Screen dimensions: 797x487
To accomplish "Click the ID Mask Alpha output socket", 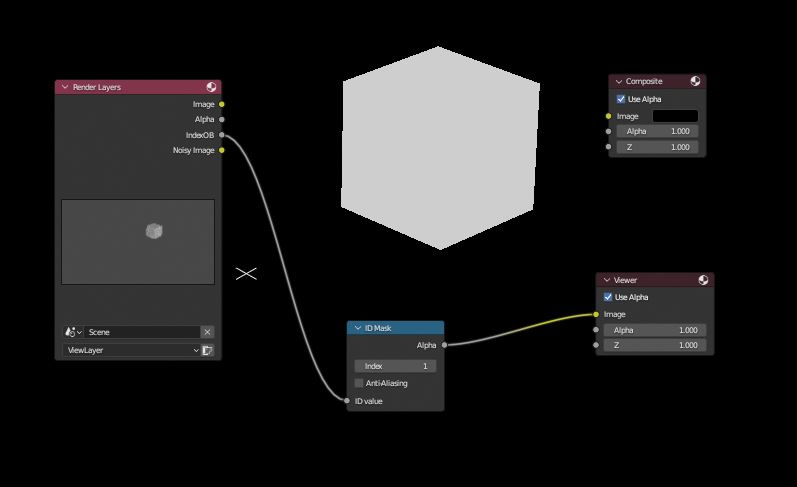I will click(x=444, y=345).
